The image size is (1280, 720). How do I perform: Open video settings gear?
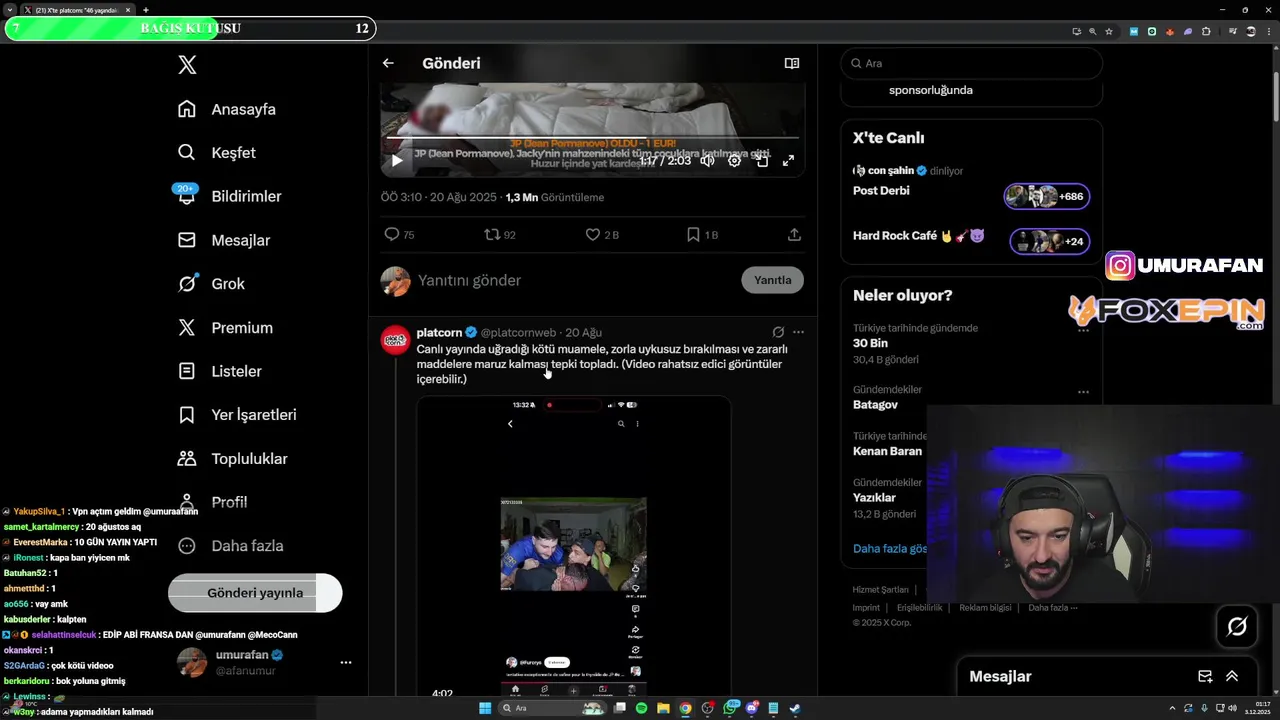pyautogui.click(x=734, y=160)
